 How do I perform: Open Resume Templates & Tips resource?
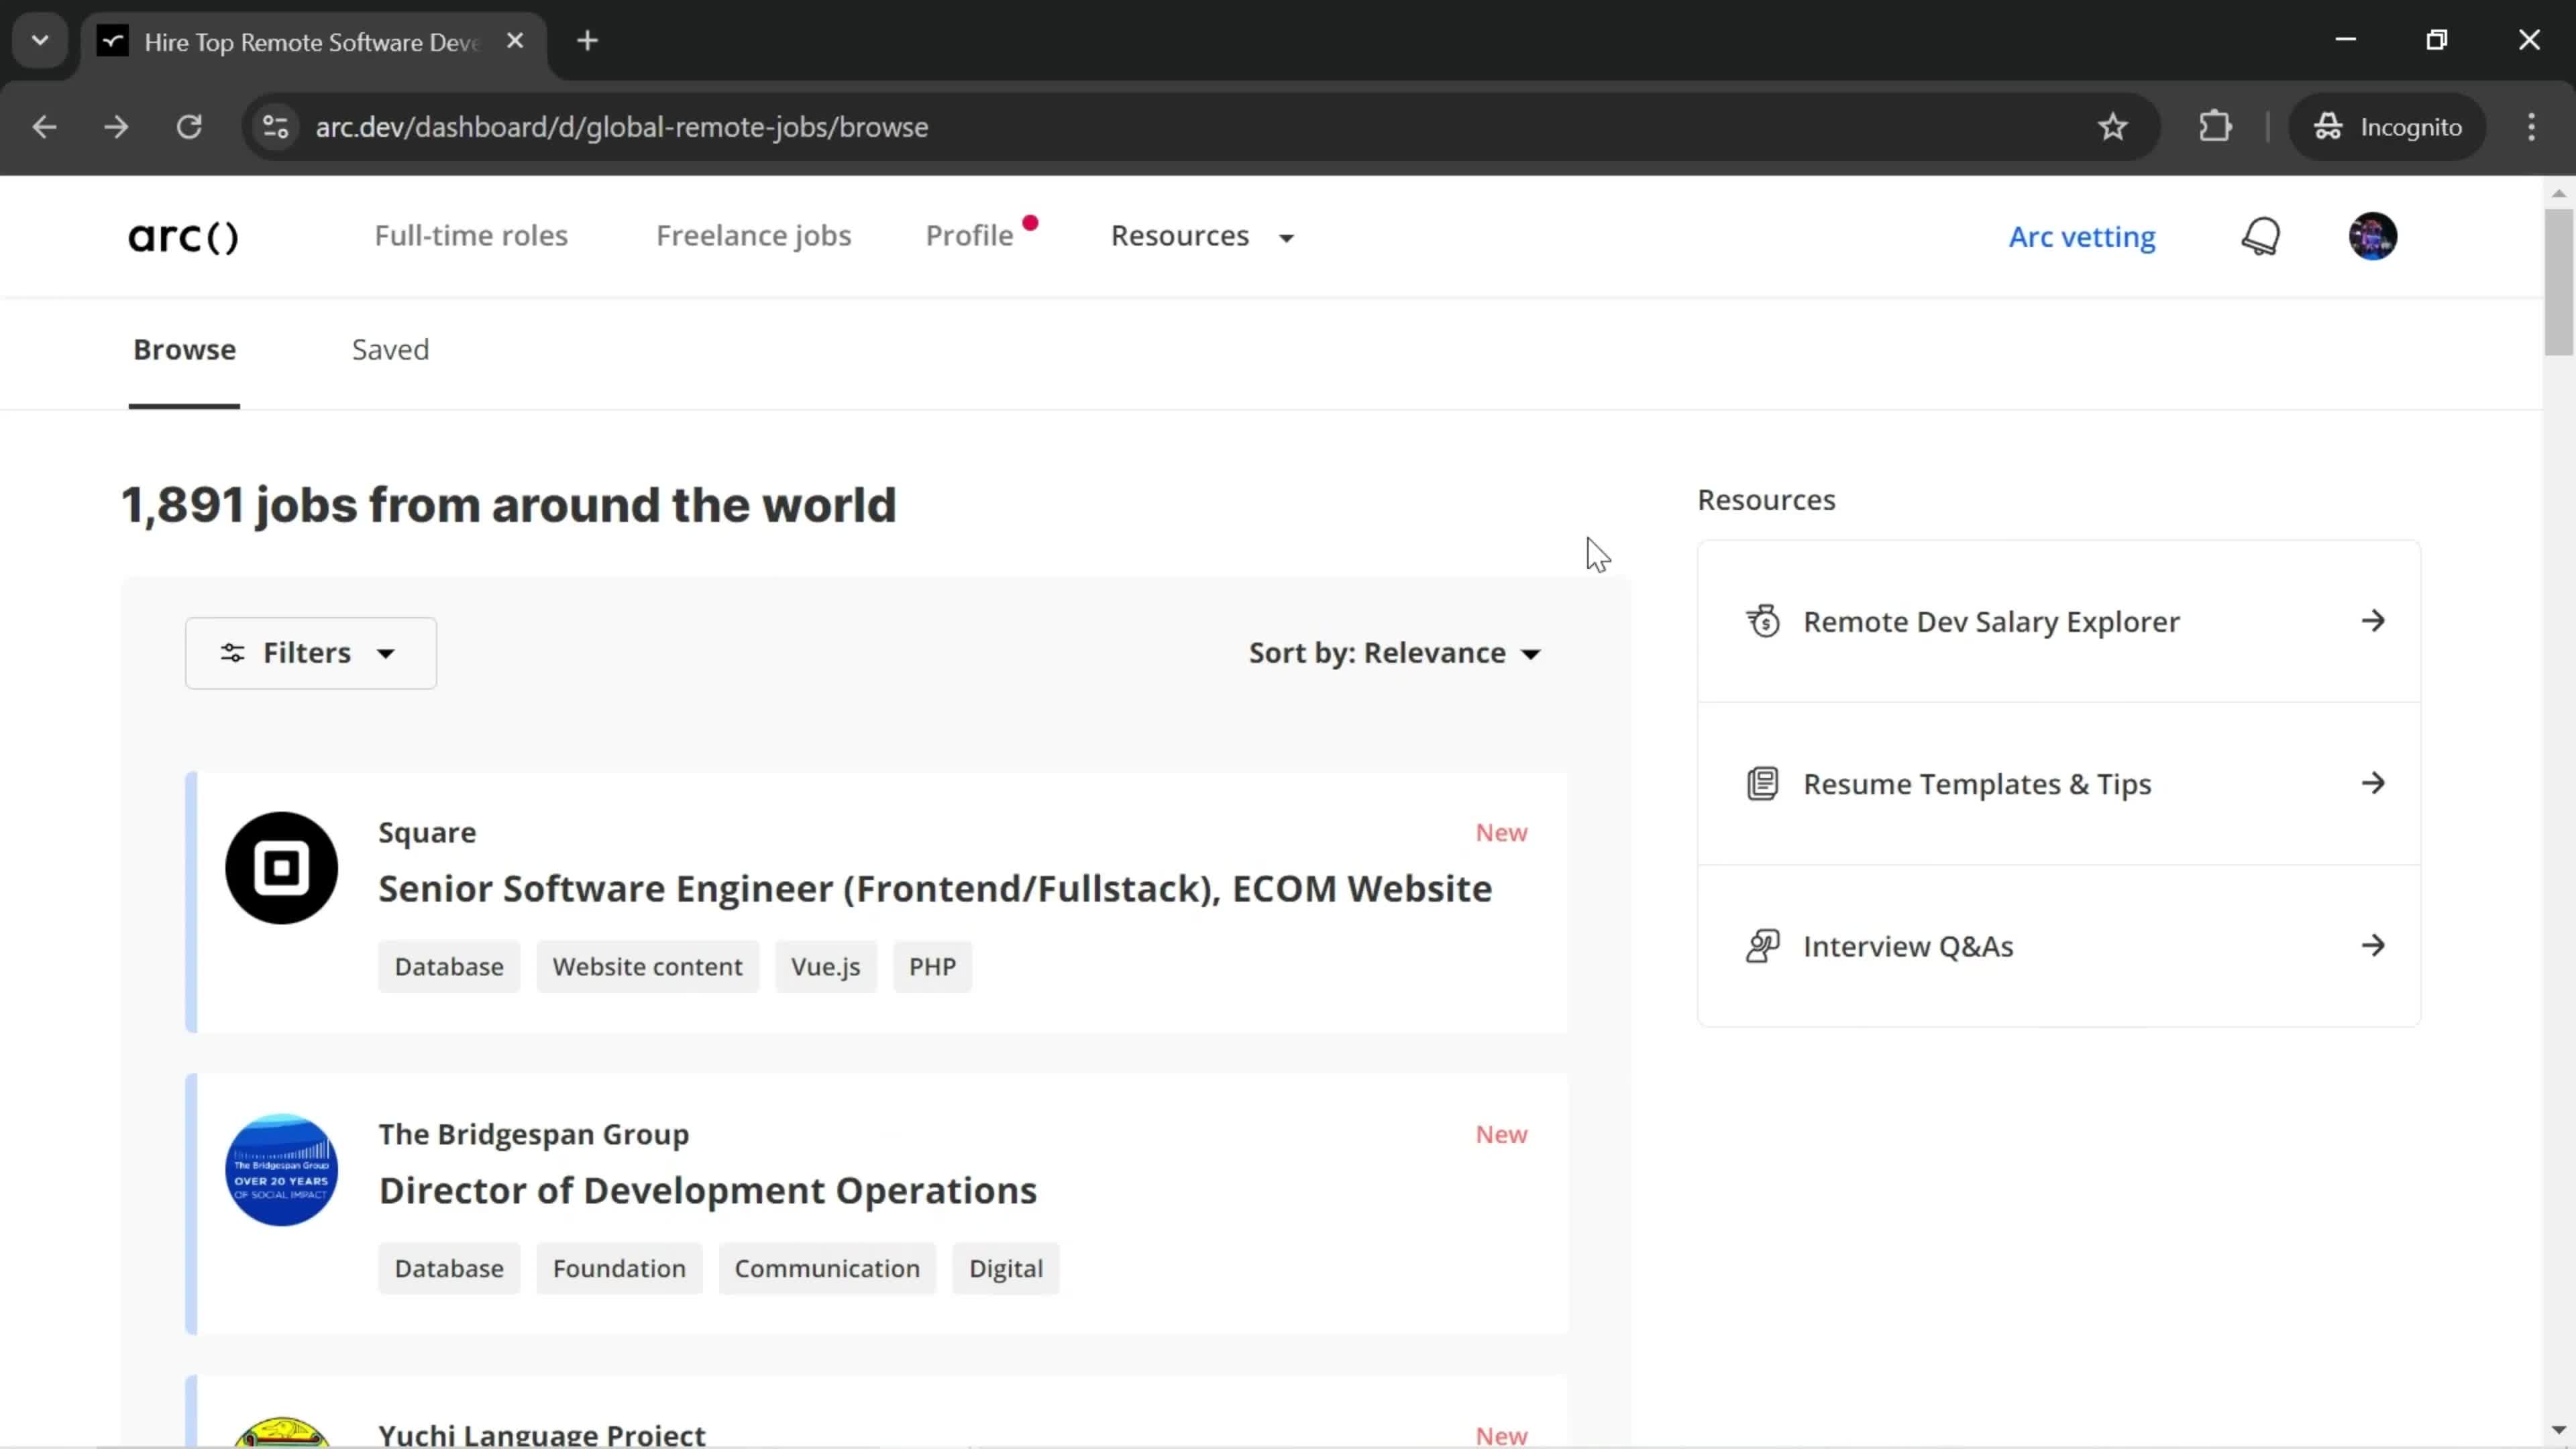(x=2059, y=783)
